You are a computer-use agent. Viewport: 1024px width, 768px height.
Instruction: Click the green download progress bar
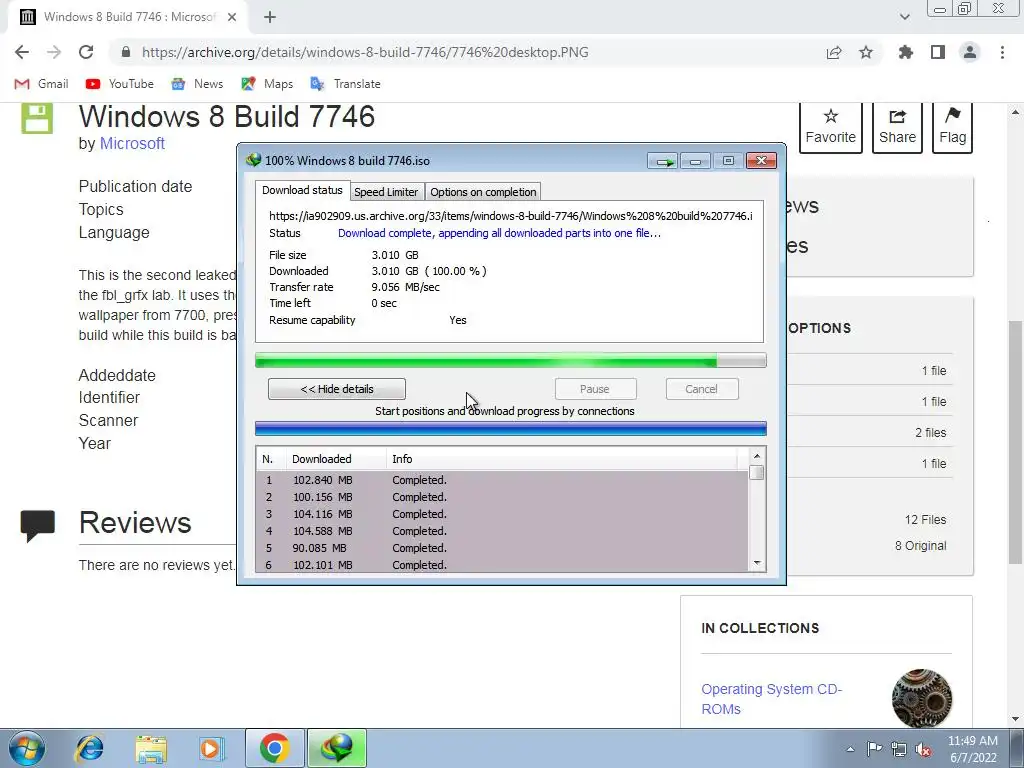click(x=511, y=360)
